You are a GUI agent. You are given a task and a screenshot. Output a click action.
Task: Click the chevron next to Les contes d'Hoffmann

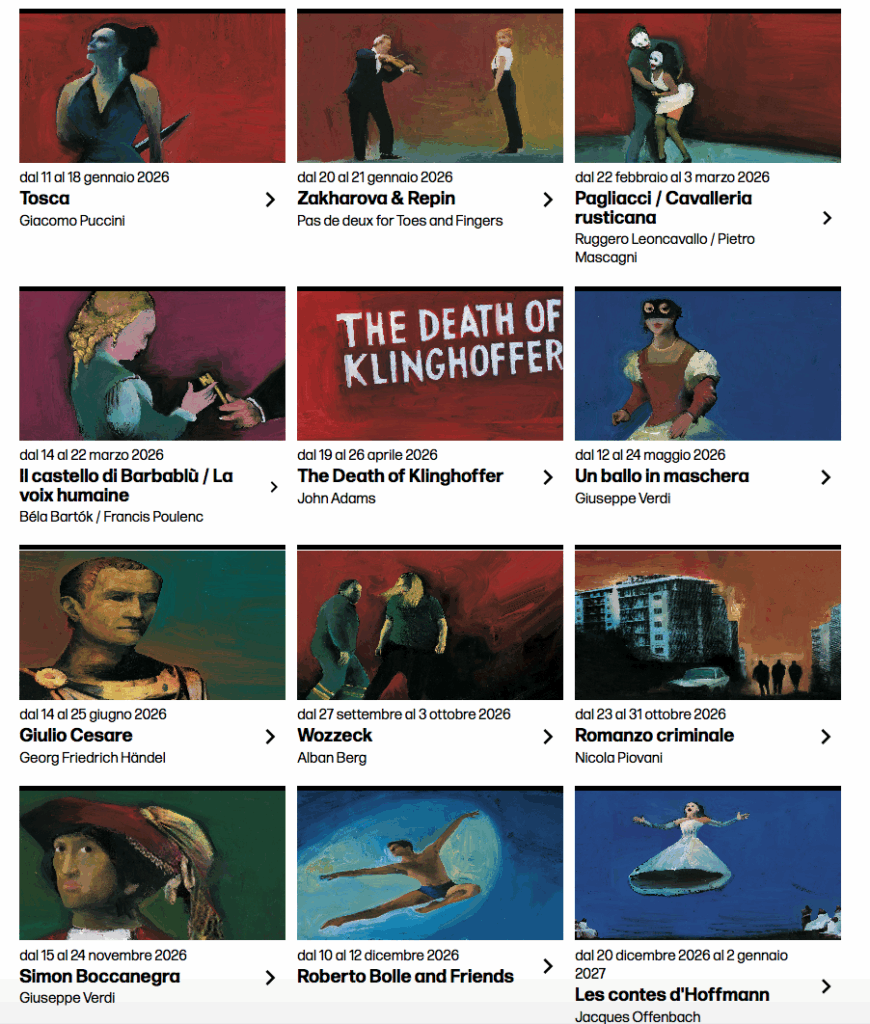pyautogui.click(x=826, y=986)
